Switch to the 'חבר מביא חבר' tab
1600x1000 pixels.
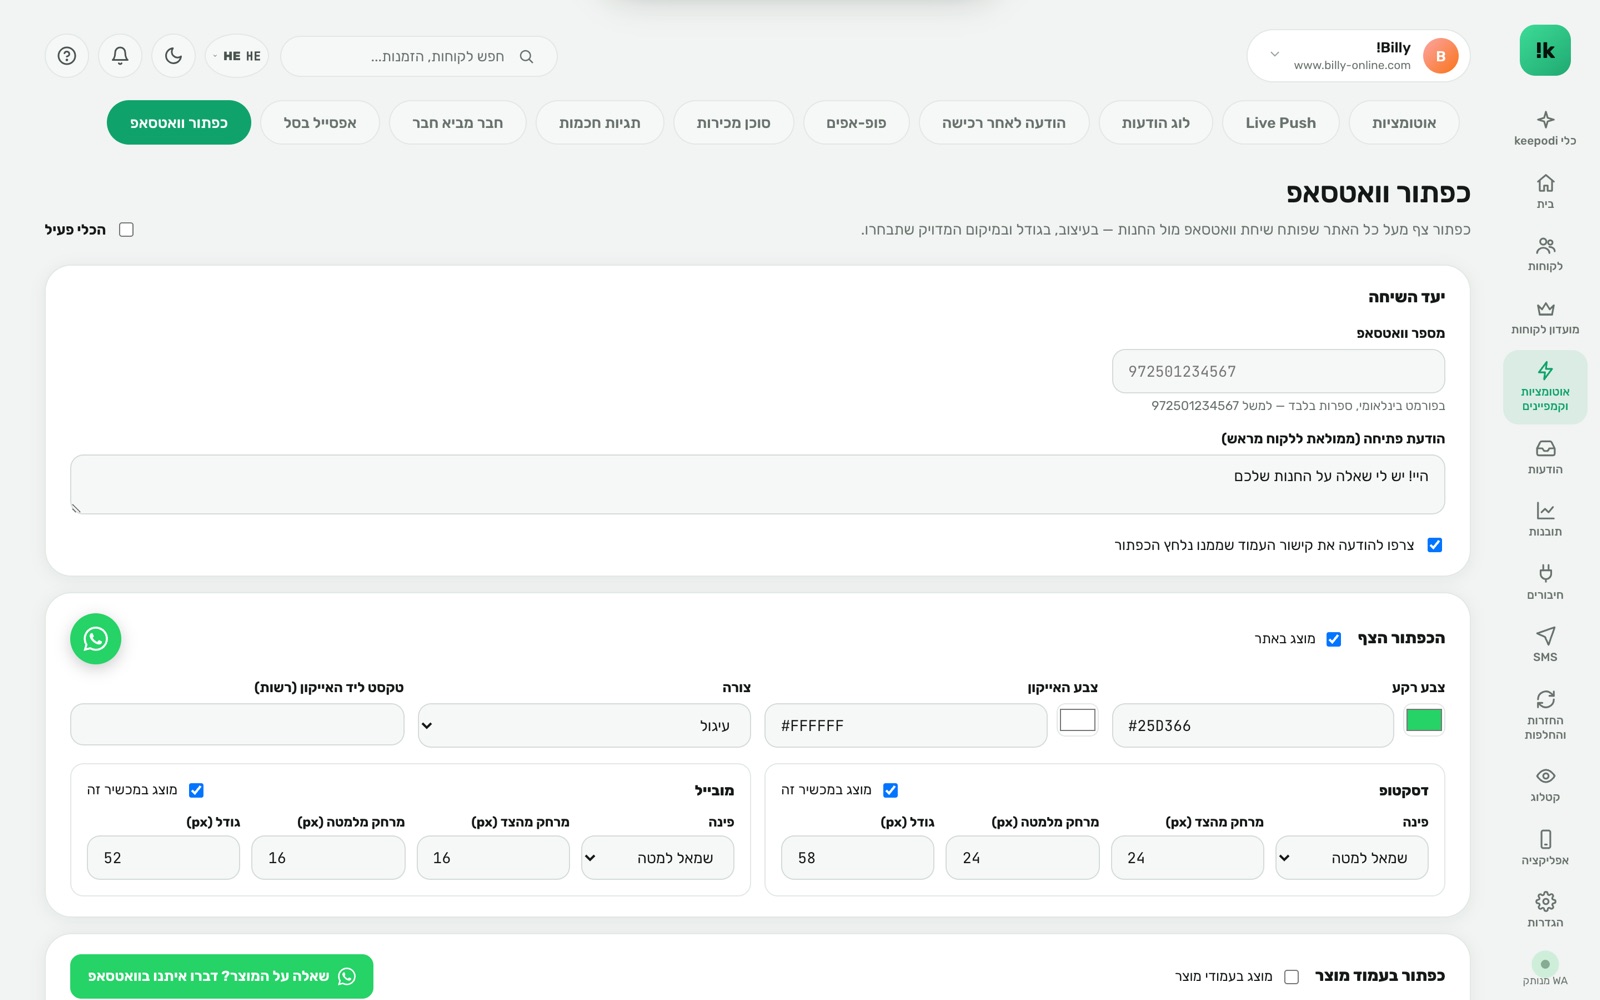coord(458,123)
